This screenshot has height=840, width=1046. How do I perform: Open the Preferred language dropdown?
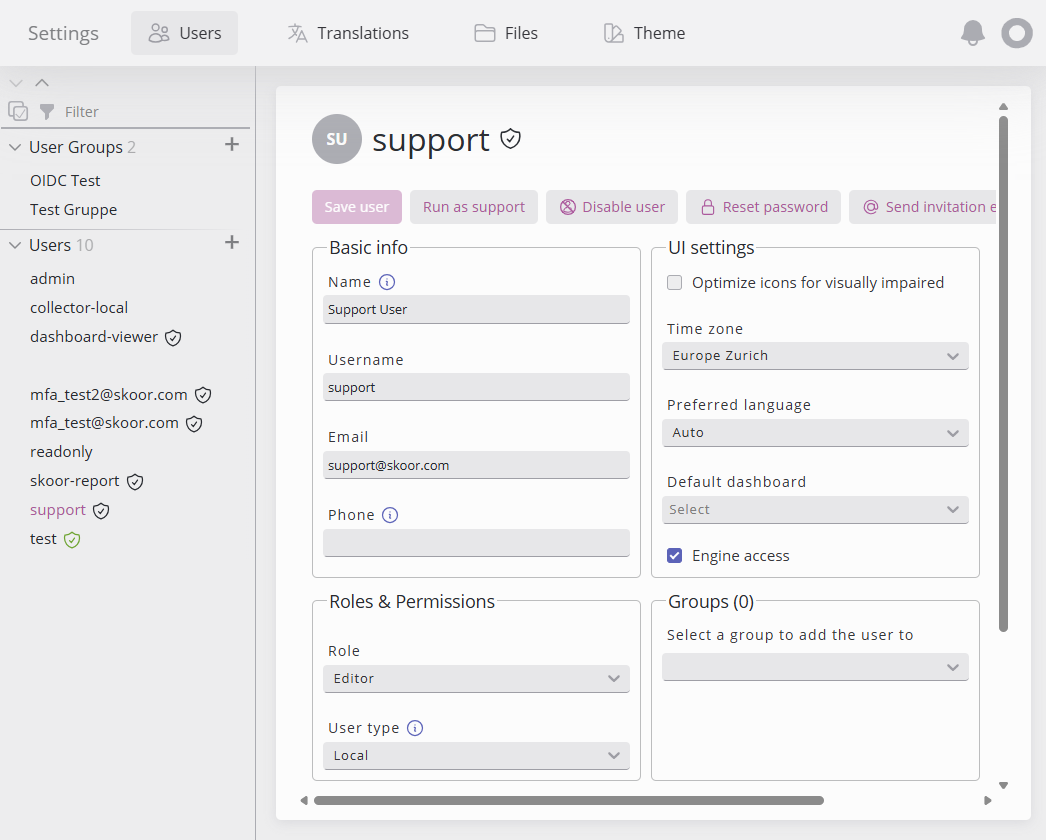tap(815, 433)
